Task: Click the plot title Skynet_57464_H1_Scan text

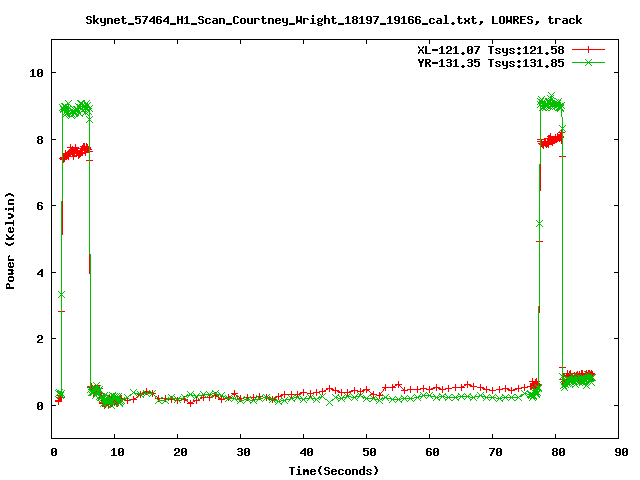Action: click(333, 20)
